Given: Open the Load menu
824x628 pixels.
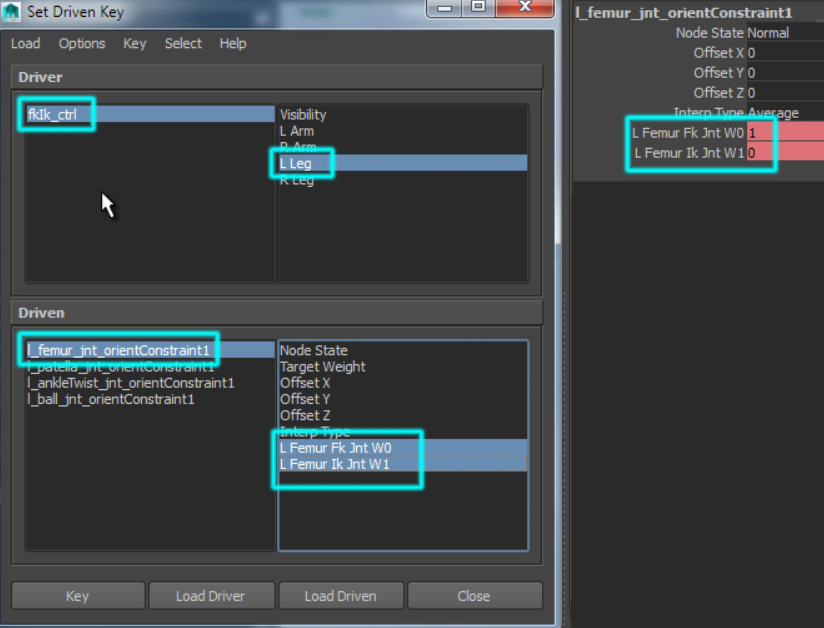Looking at the screenshot, I should coord(25,44).
